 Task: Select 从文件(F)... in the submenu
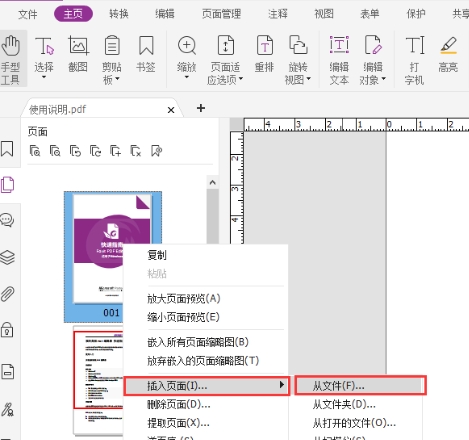[x=360, y=386]
